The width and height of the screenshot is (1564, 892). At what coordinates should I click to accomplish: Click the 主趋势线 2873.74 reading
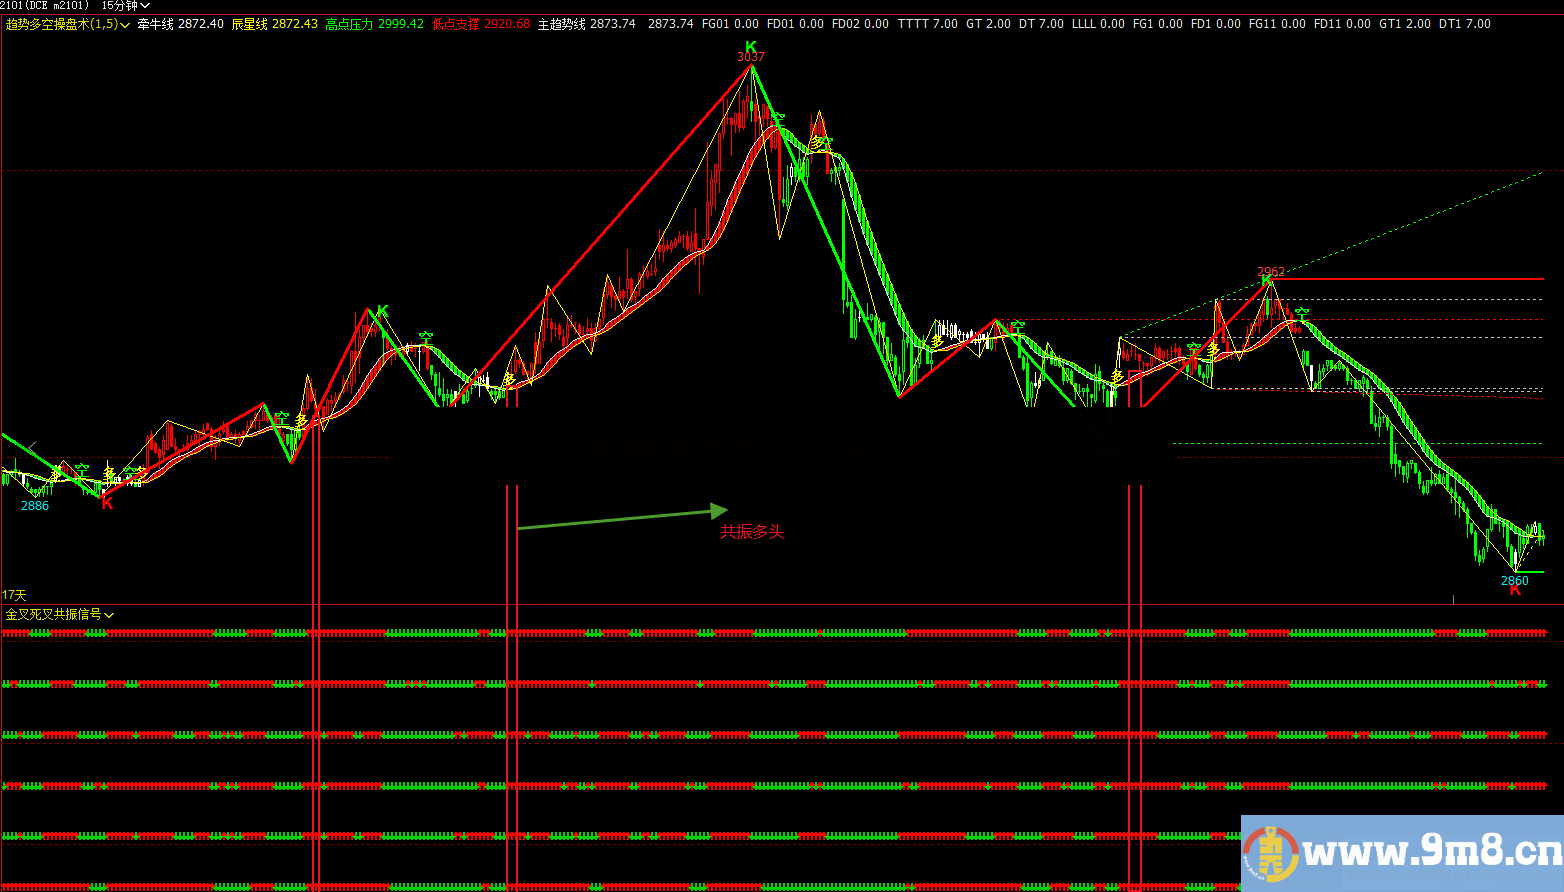click(x=584, y=22)
